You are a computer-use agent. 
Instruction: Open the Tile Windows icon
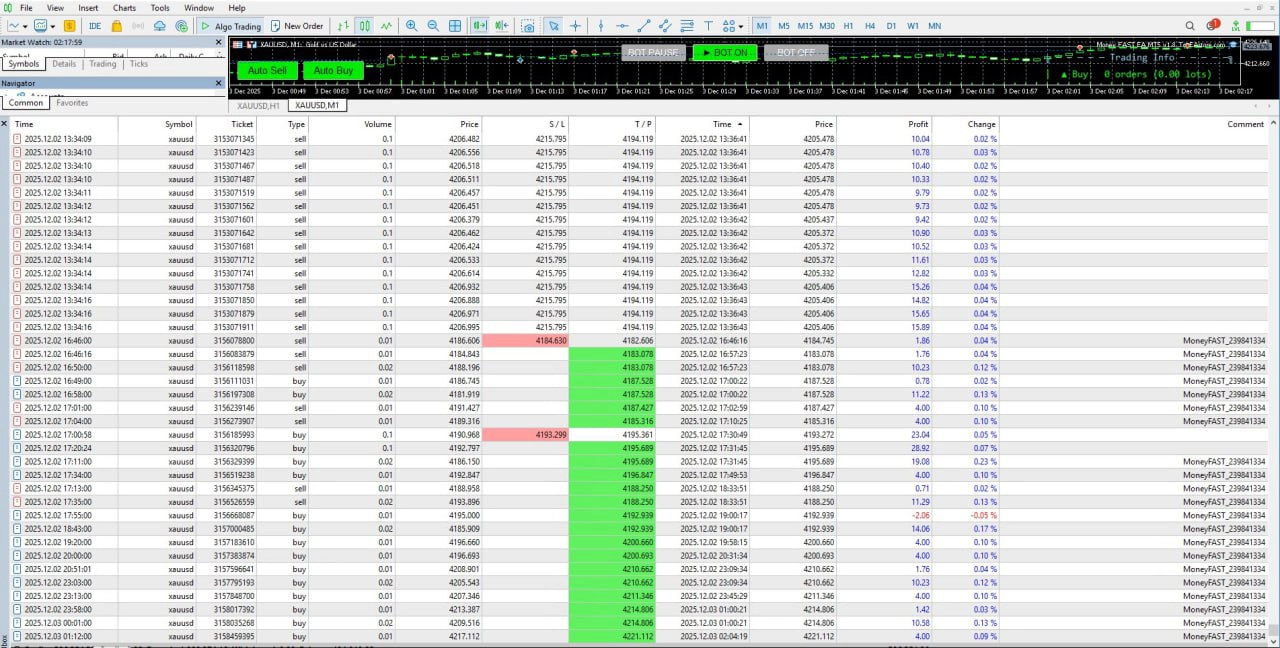[455, 26]
